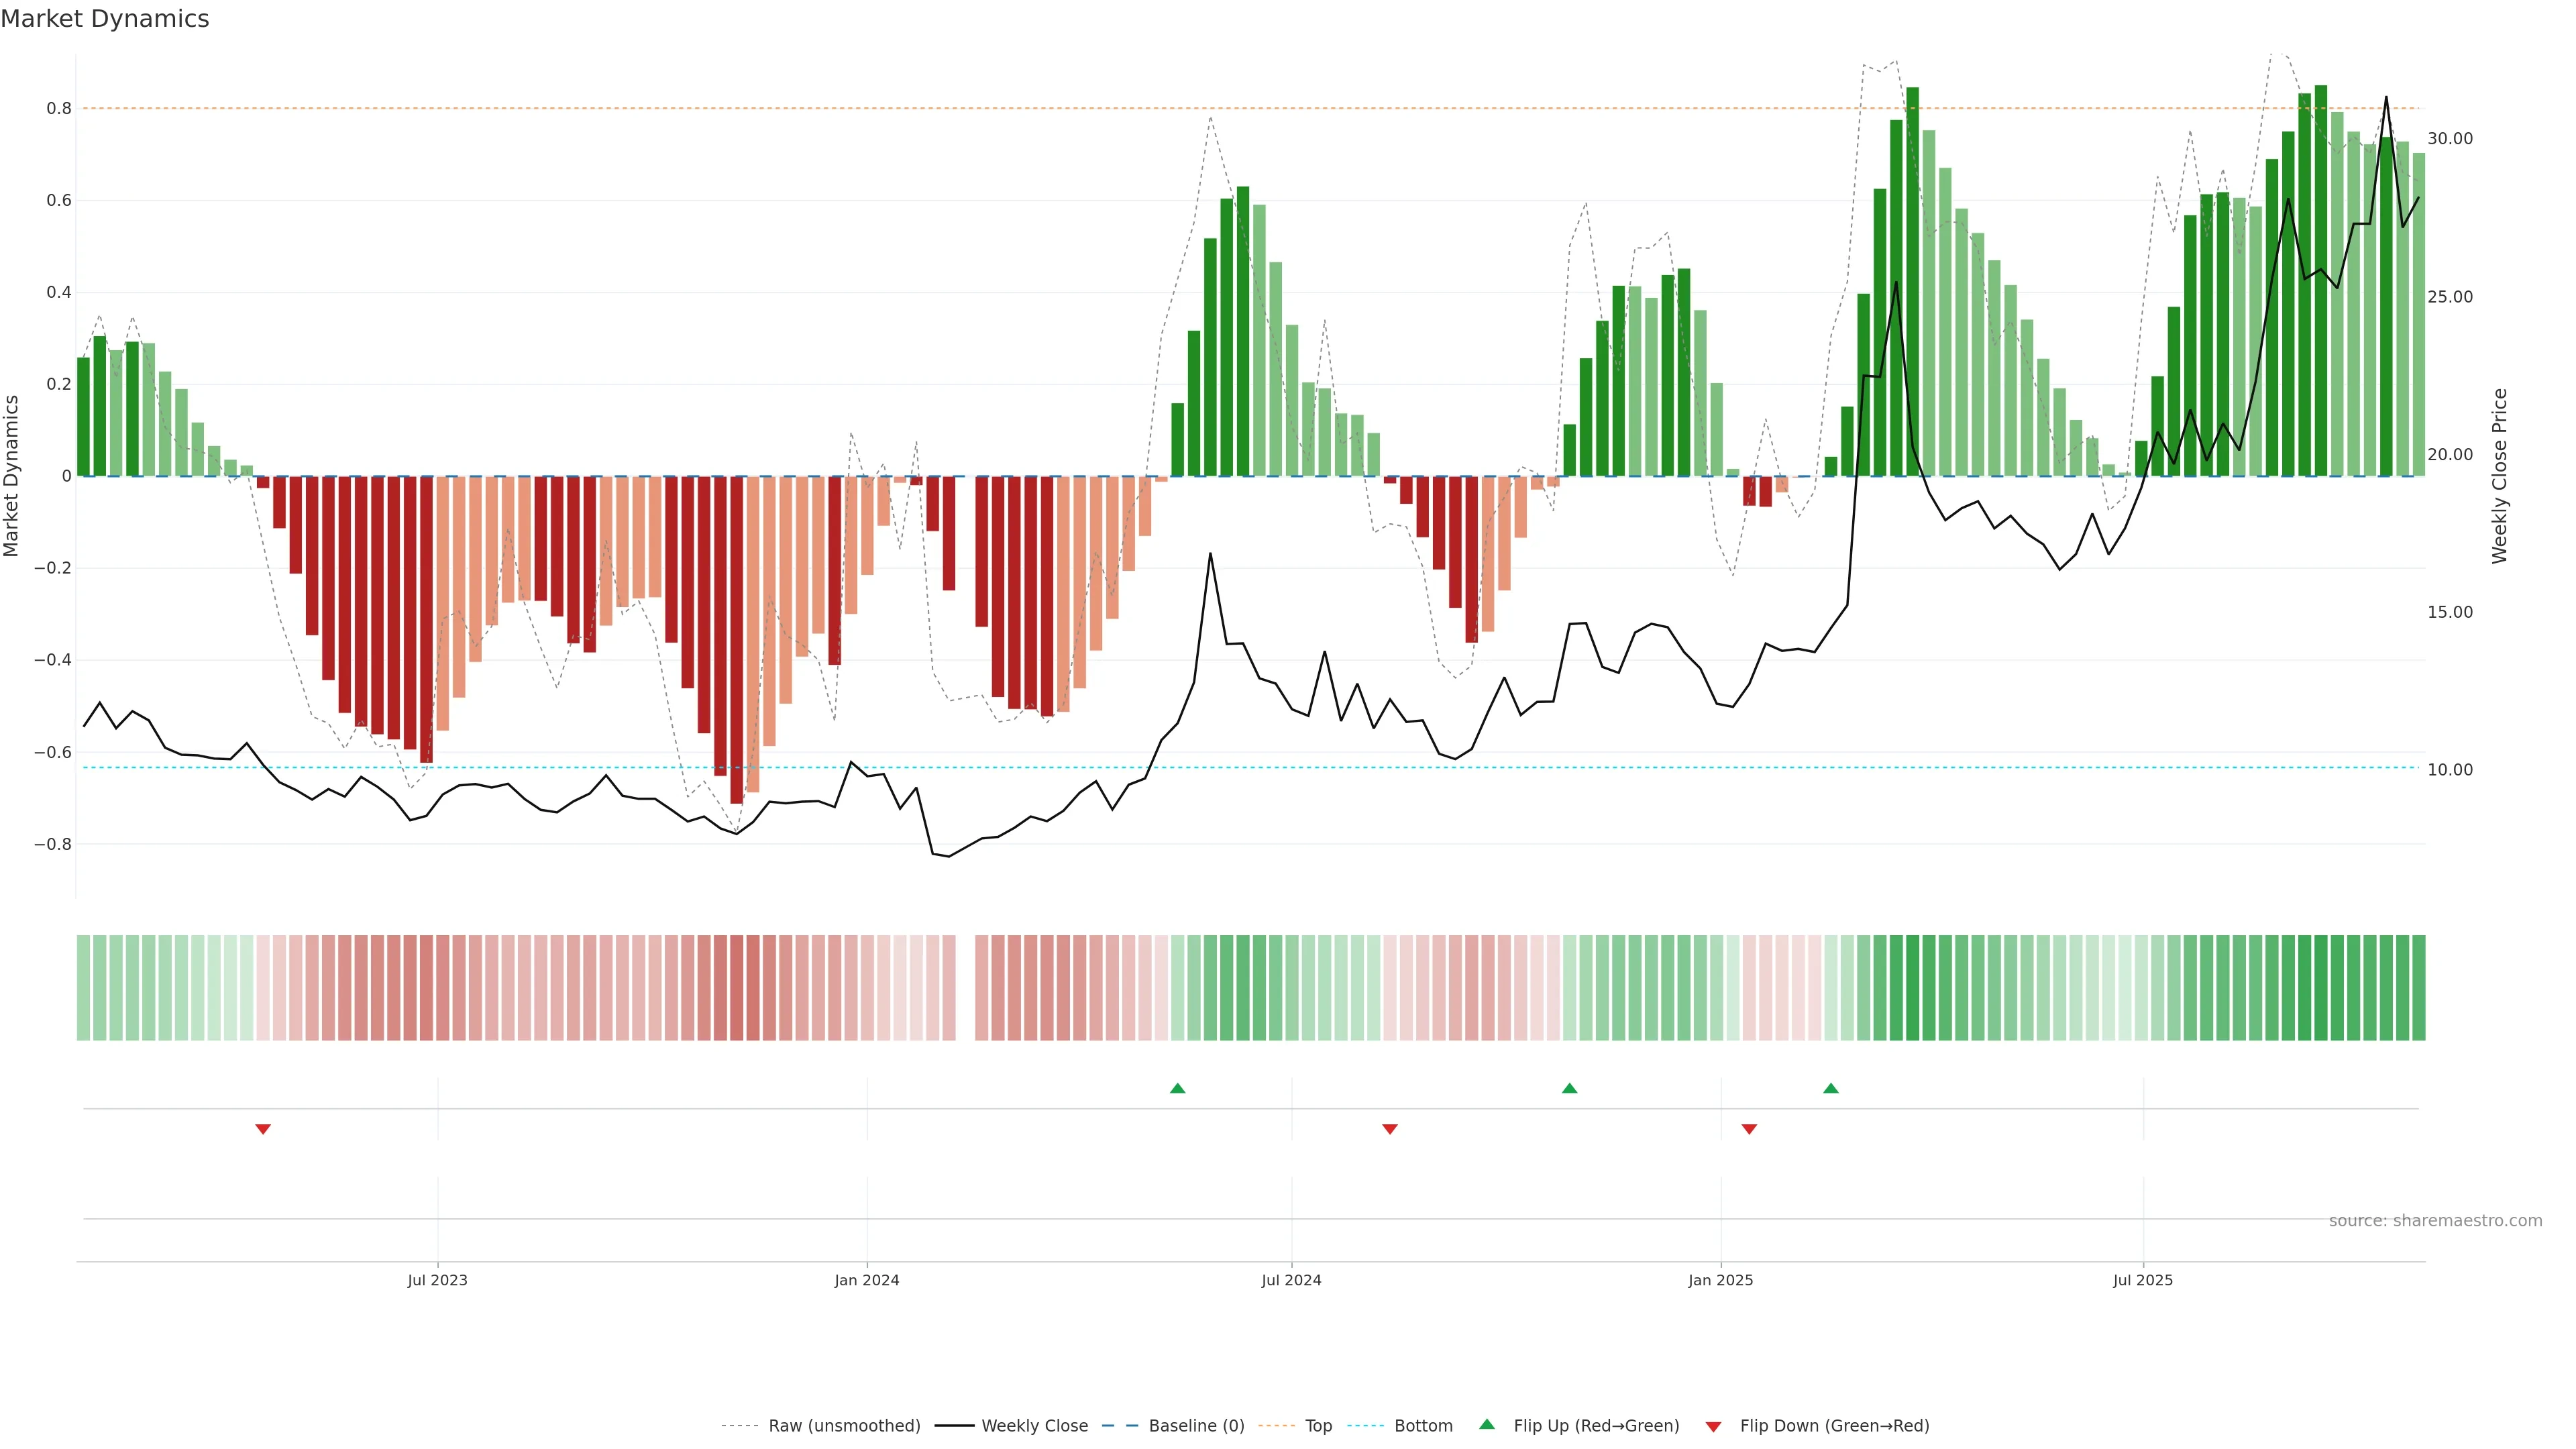
Task: Click the red Flip Down marker after Jan 2025
Action: coord(1749,1129)
